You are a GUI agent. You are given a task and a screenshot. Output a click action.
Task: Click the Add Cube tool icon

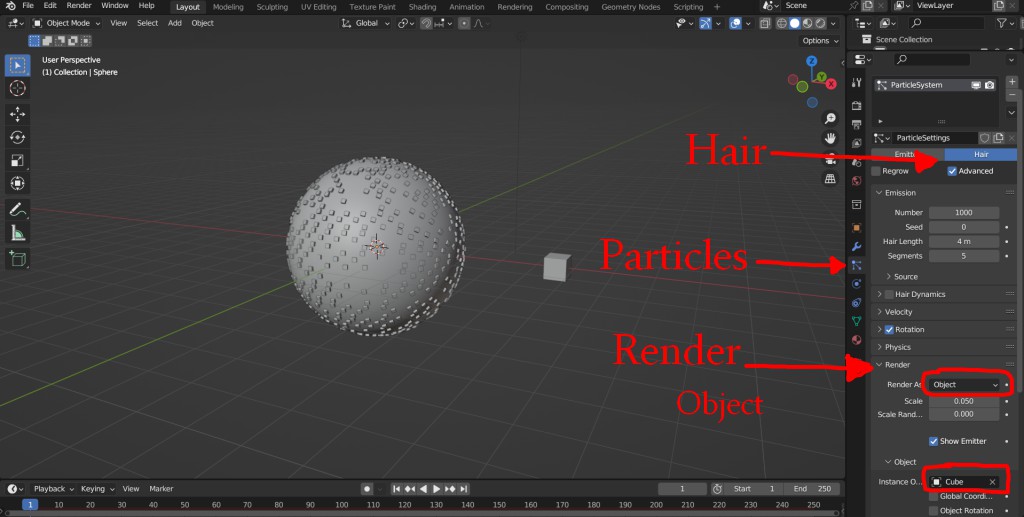tap(18, 259)
